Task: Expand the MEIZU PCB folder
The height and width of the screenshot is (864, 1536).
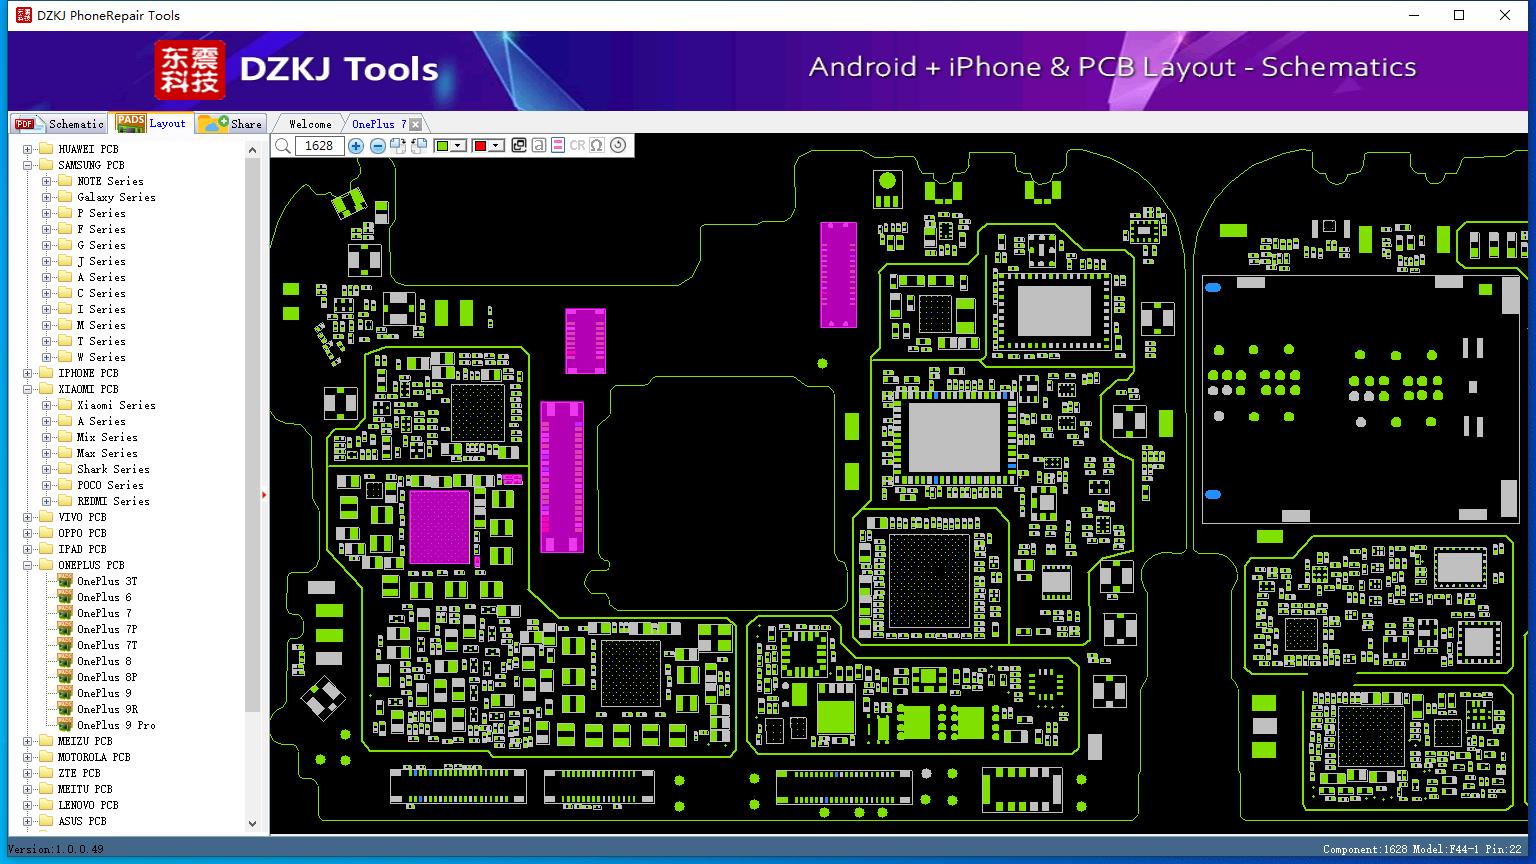Action: (x=28, y=742)
